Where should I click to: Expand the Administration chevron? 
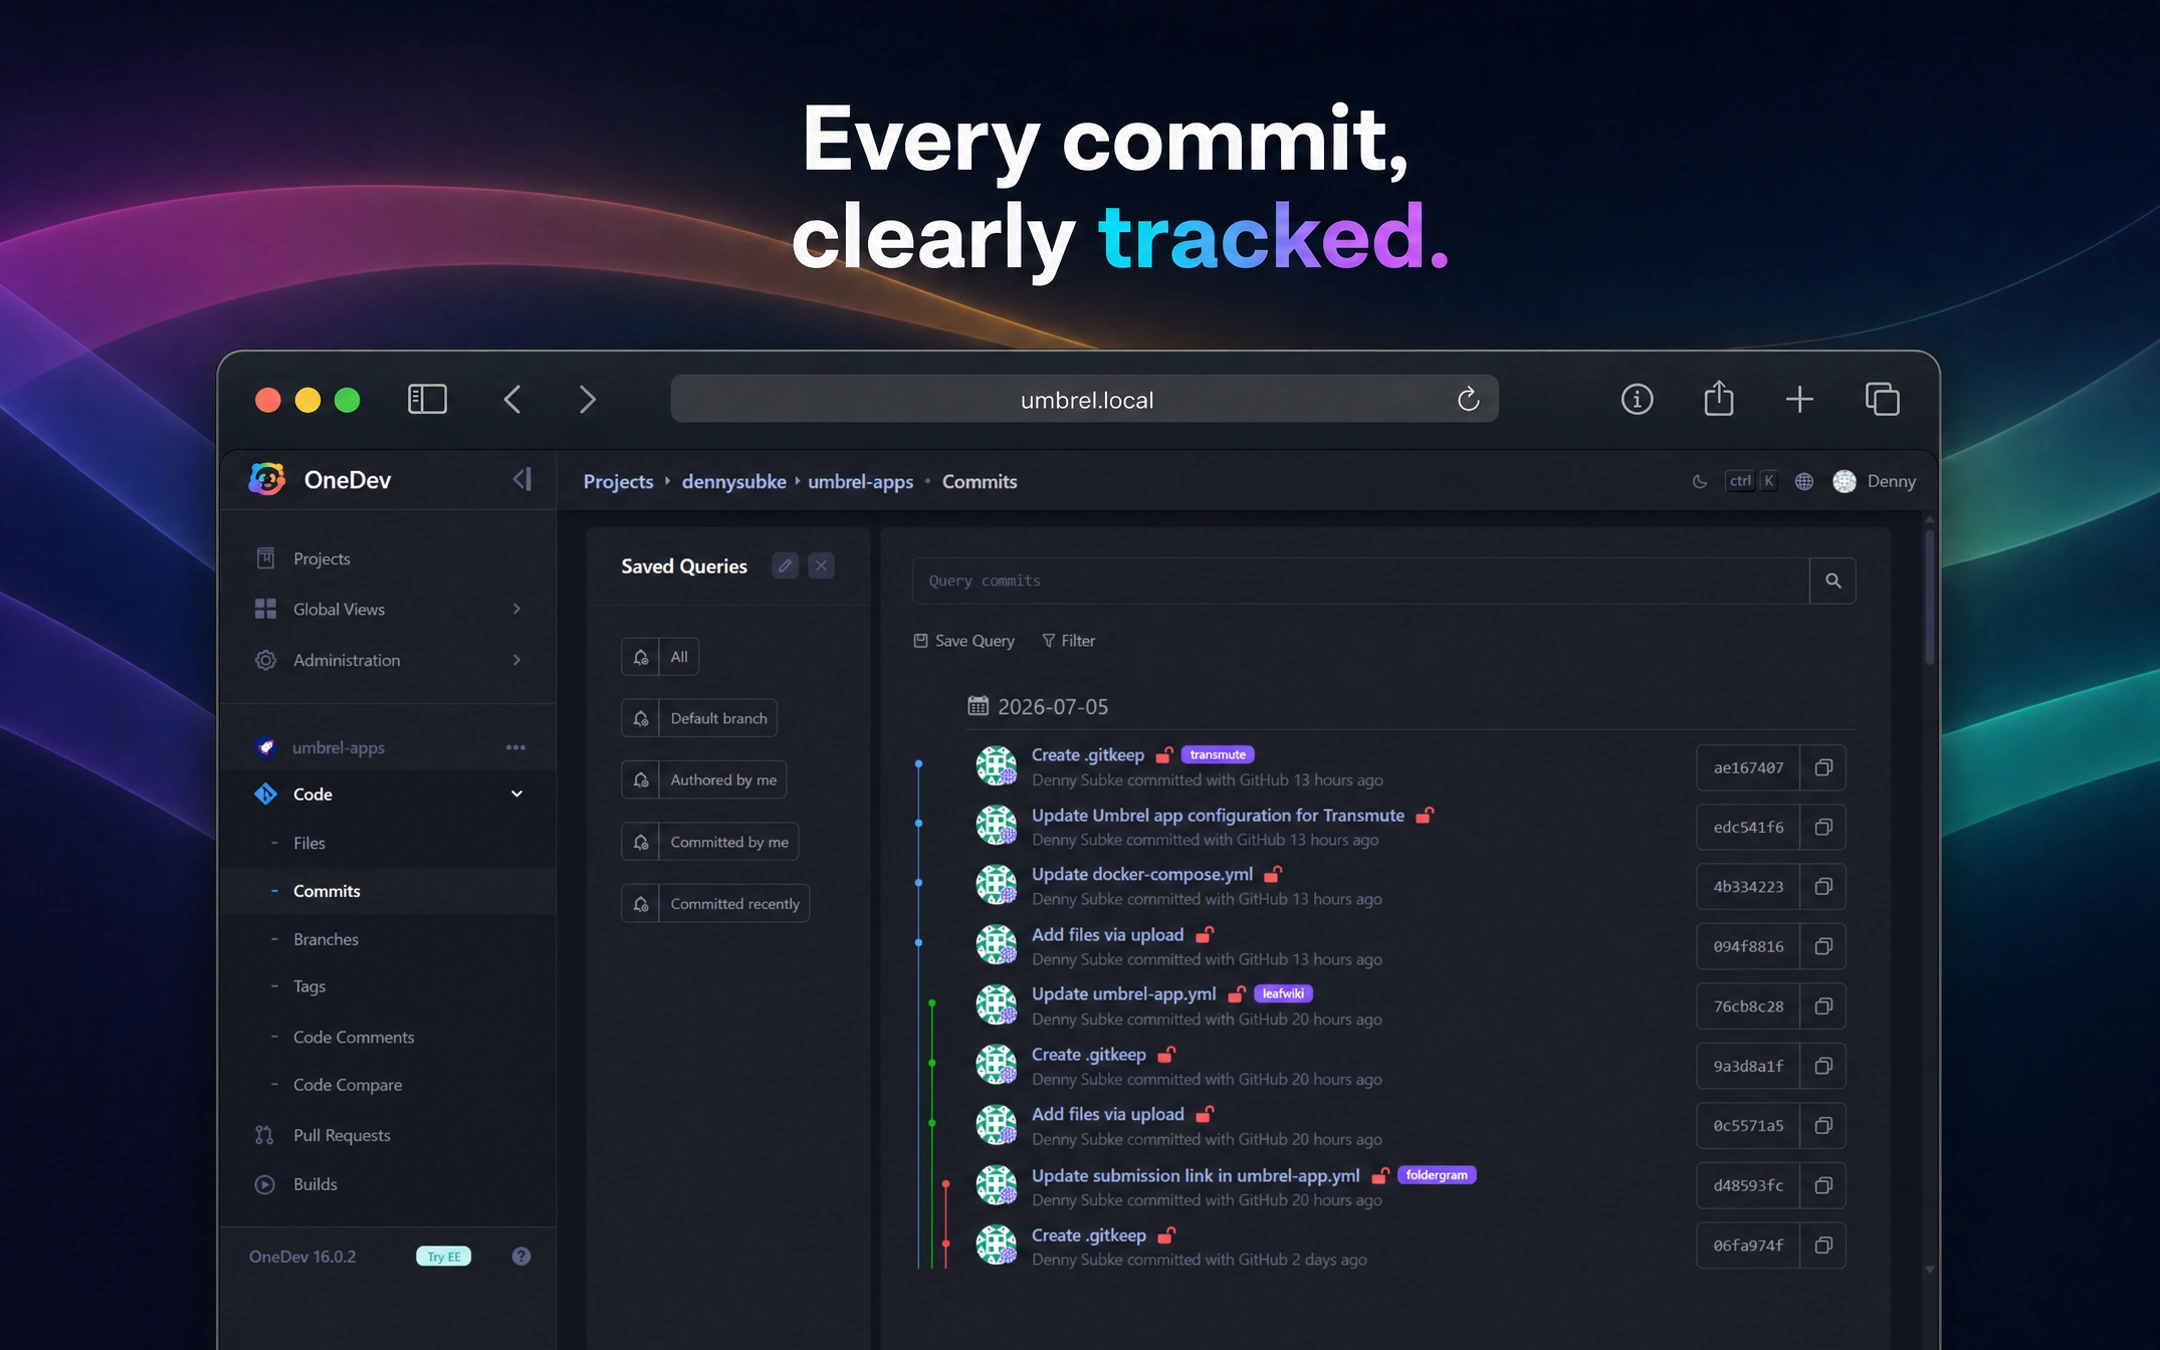tap(516, 660)
